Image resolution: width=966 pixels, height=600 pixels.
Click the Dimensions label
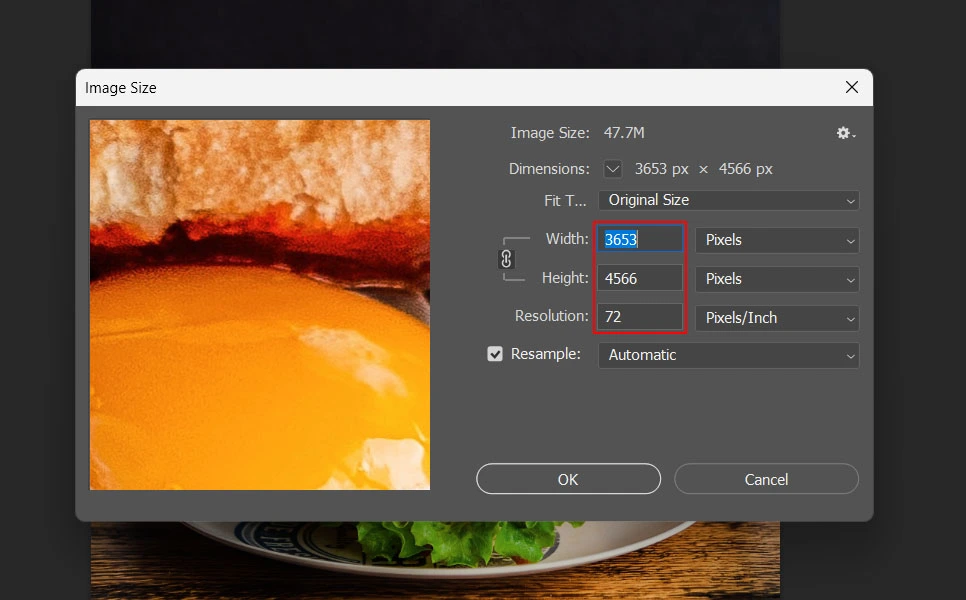(548, 169)
